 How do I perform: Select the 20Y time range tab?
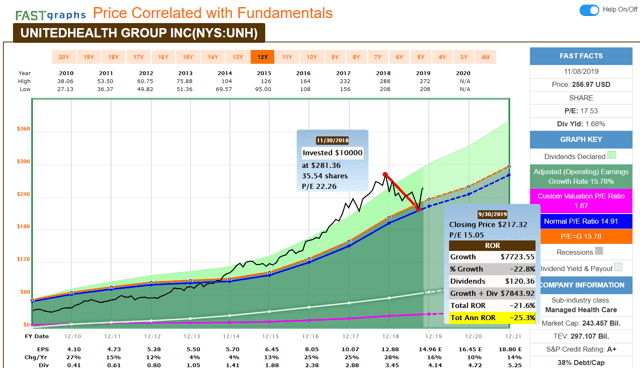64,57
